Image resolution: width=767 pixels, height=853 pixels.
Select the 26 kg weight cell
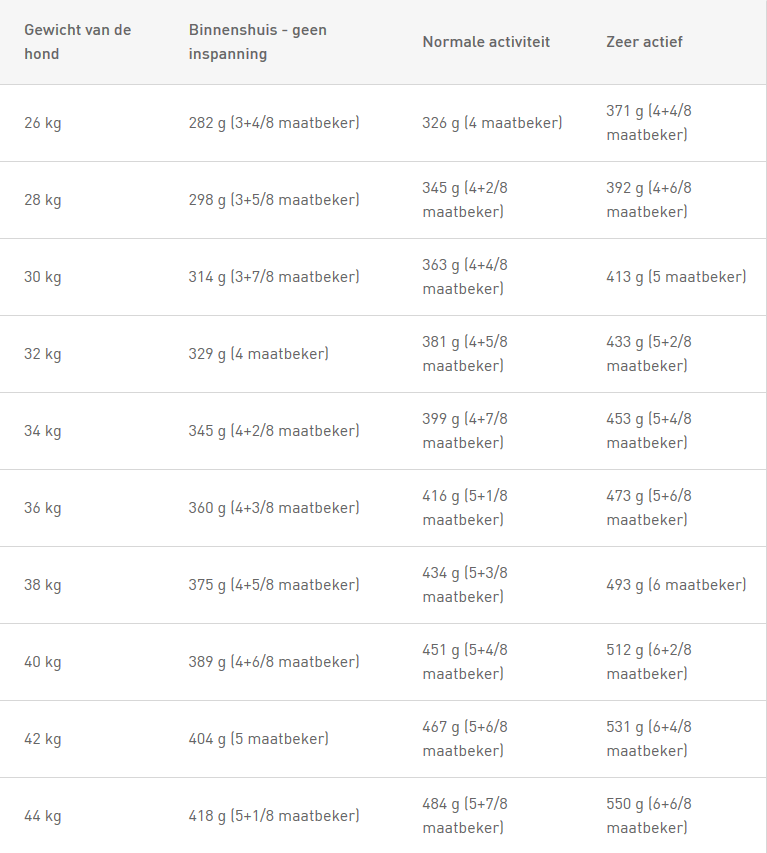click(x=42, y=123)
